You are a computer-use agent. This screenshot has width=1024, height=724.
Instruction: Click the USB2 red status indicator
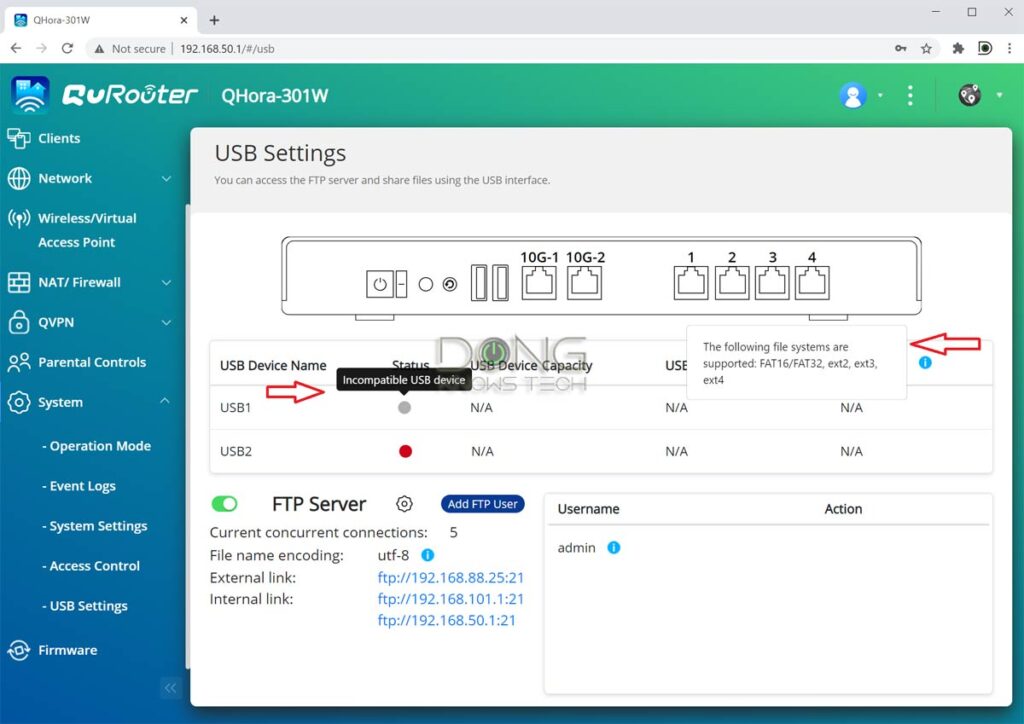[405, 451]
